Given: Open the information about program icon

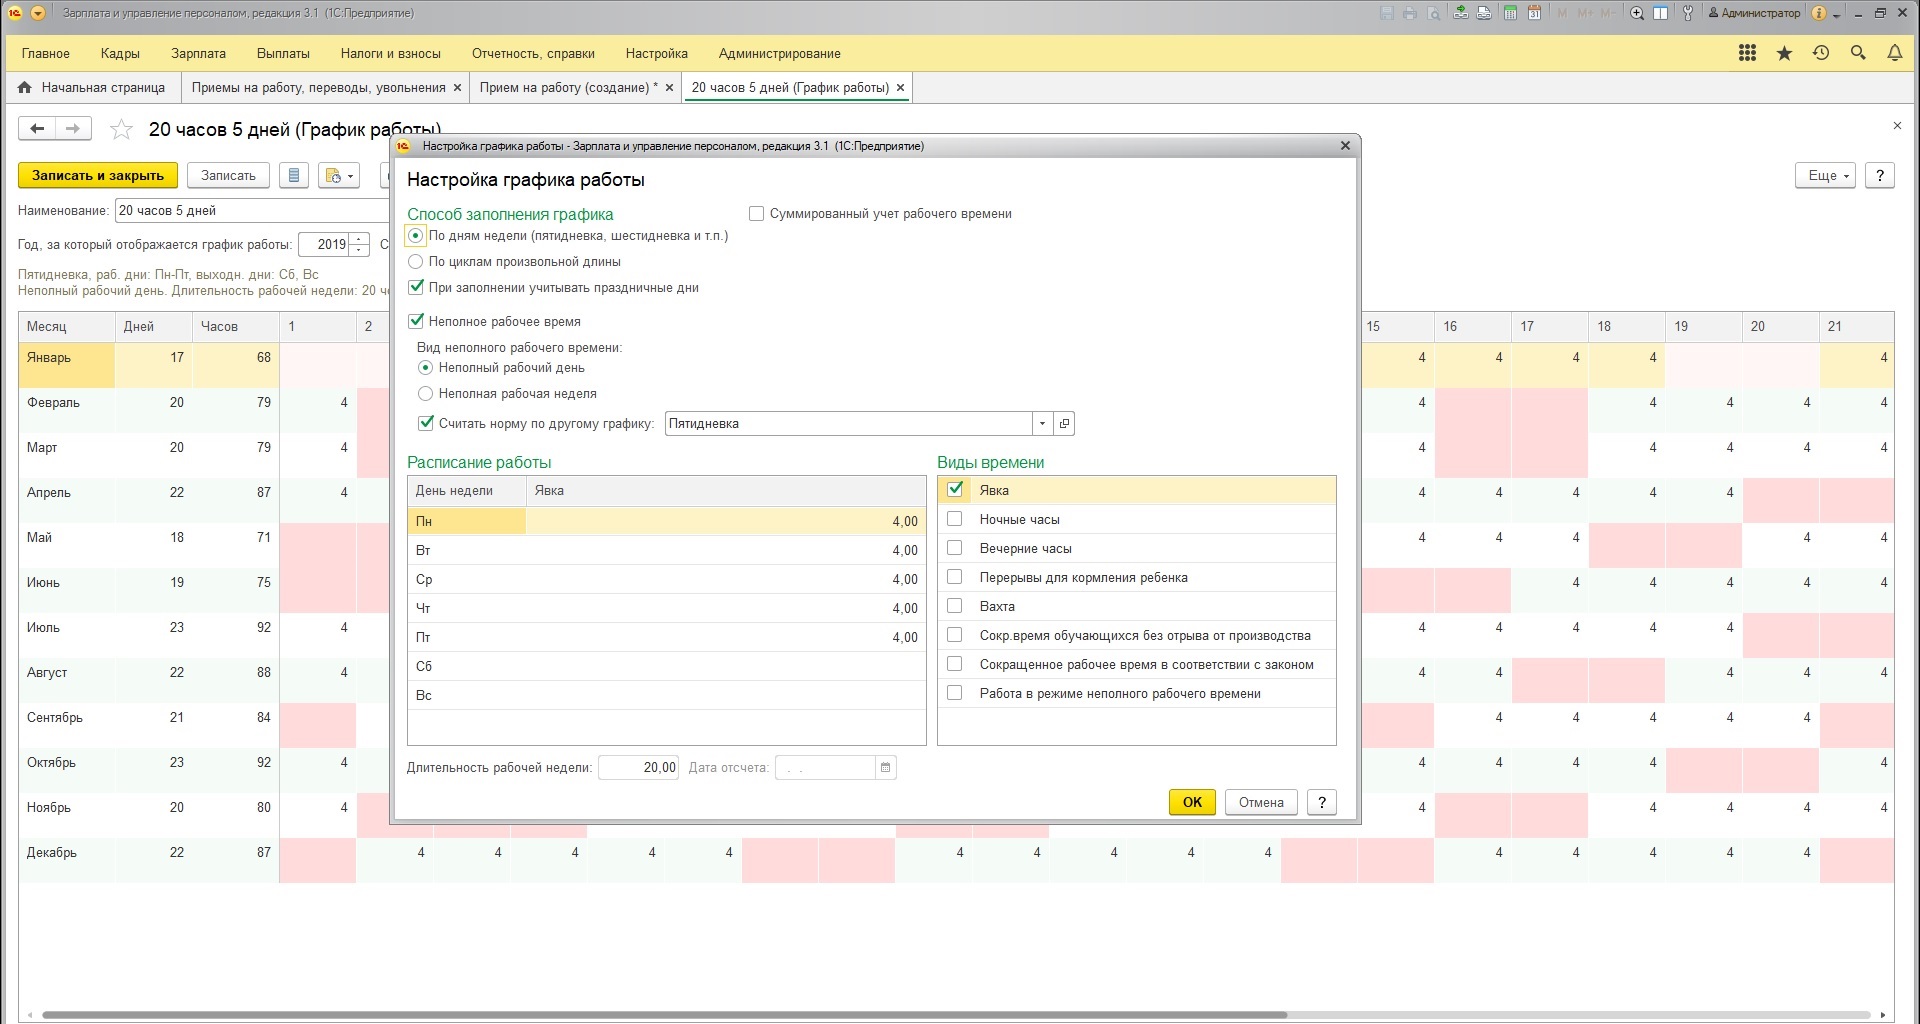Looking at the screenshot, I should (x=1819, y=13).
